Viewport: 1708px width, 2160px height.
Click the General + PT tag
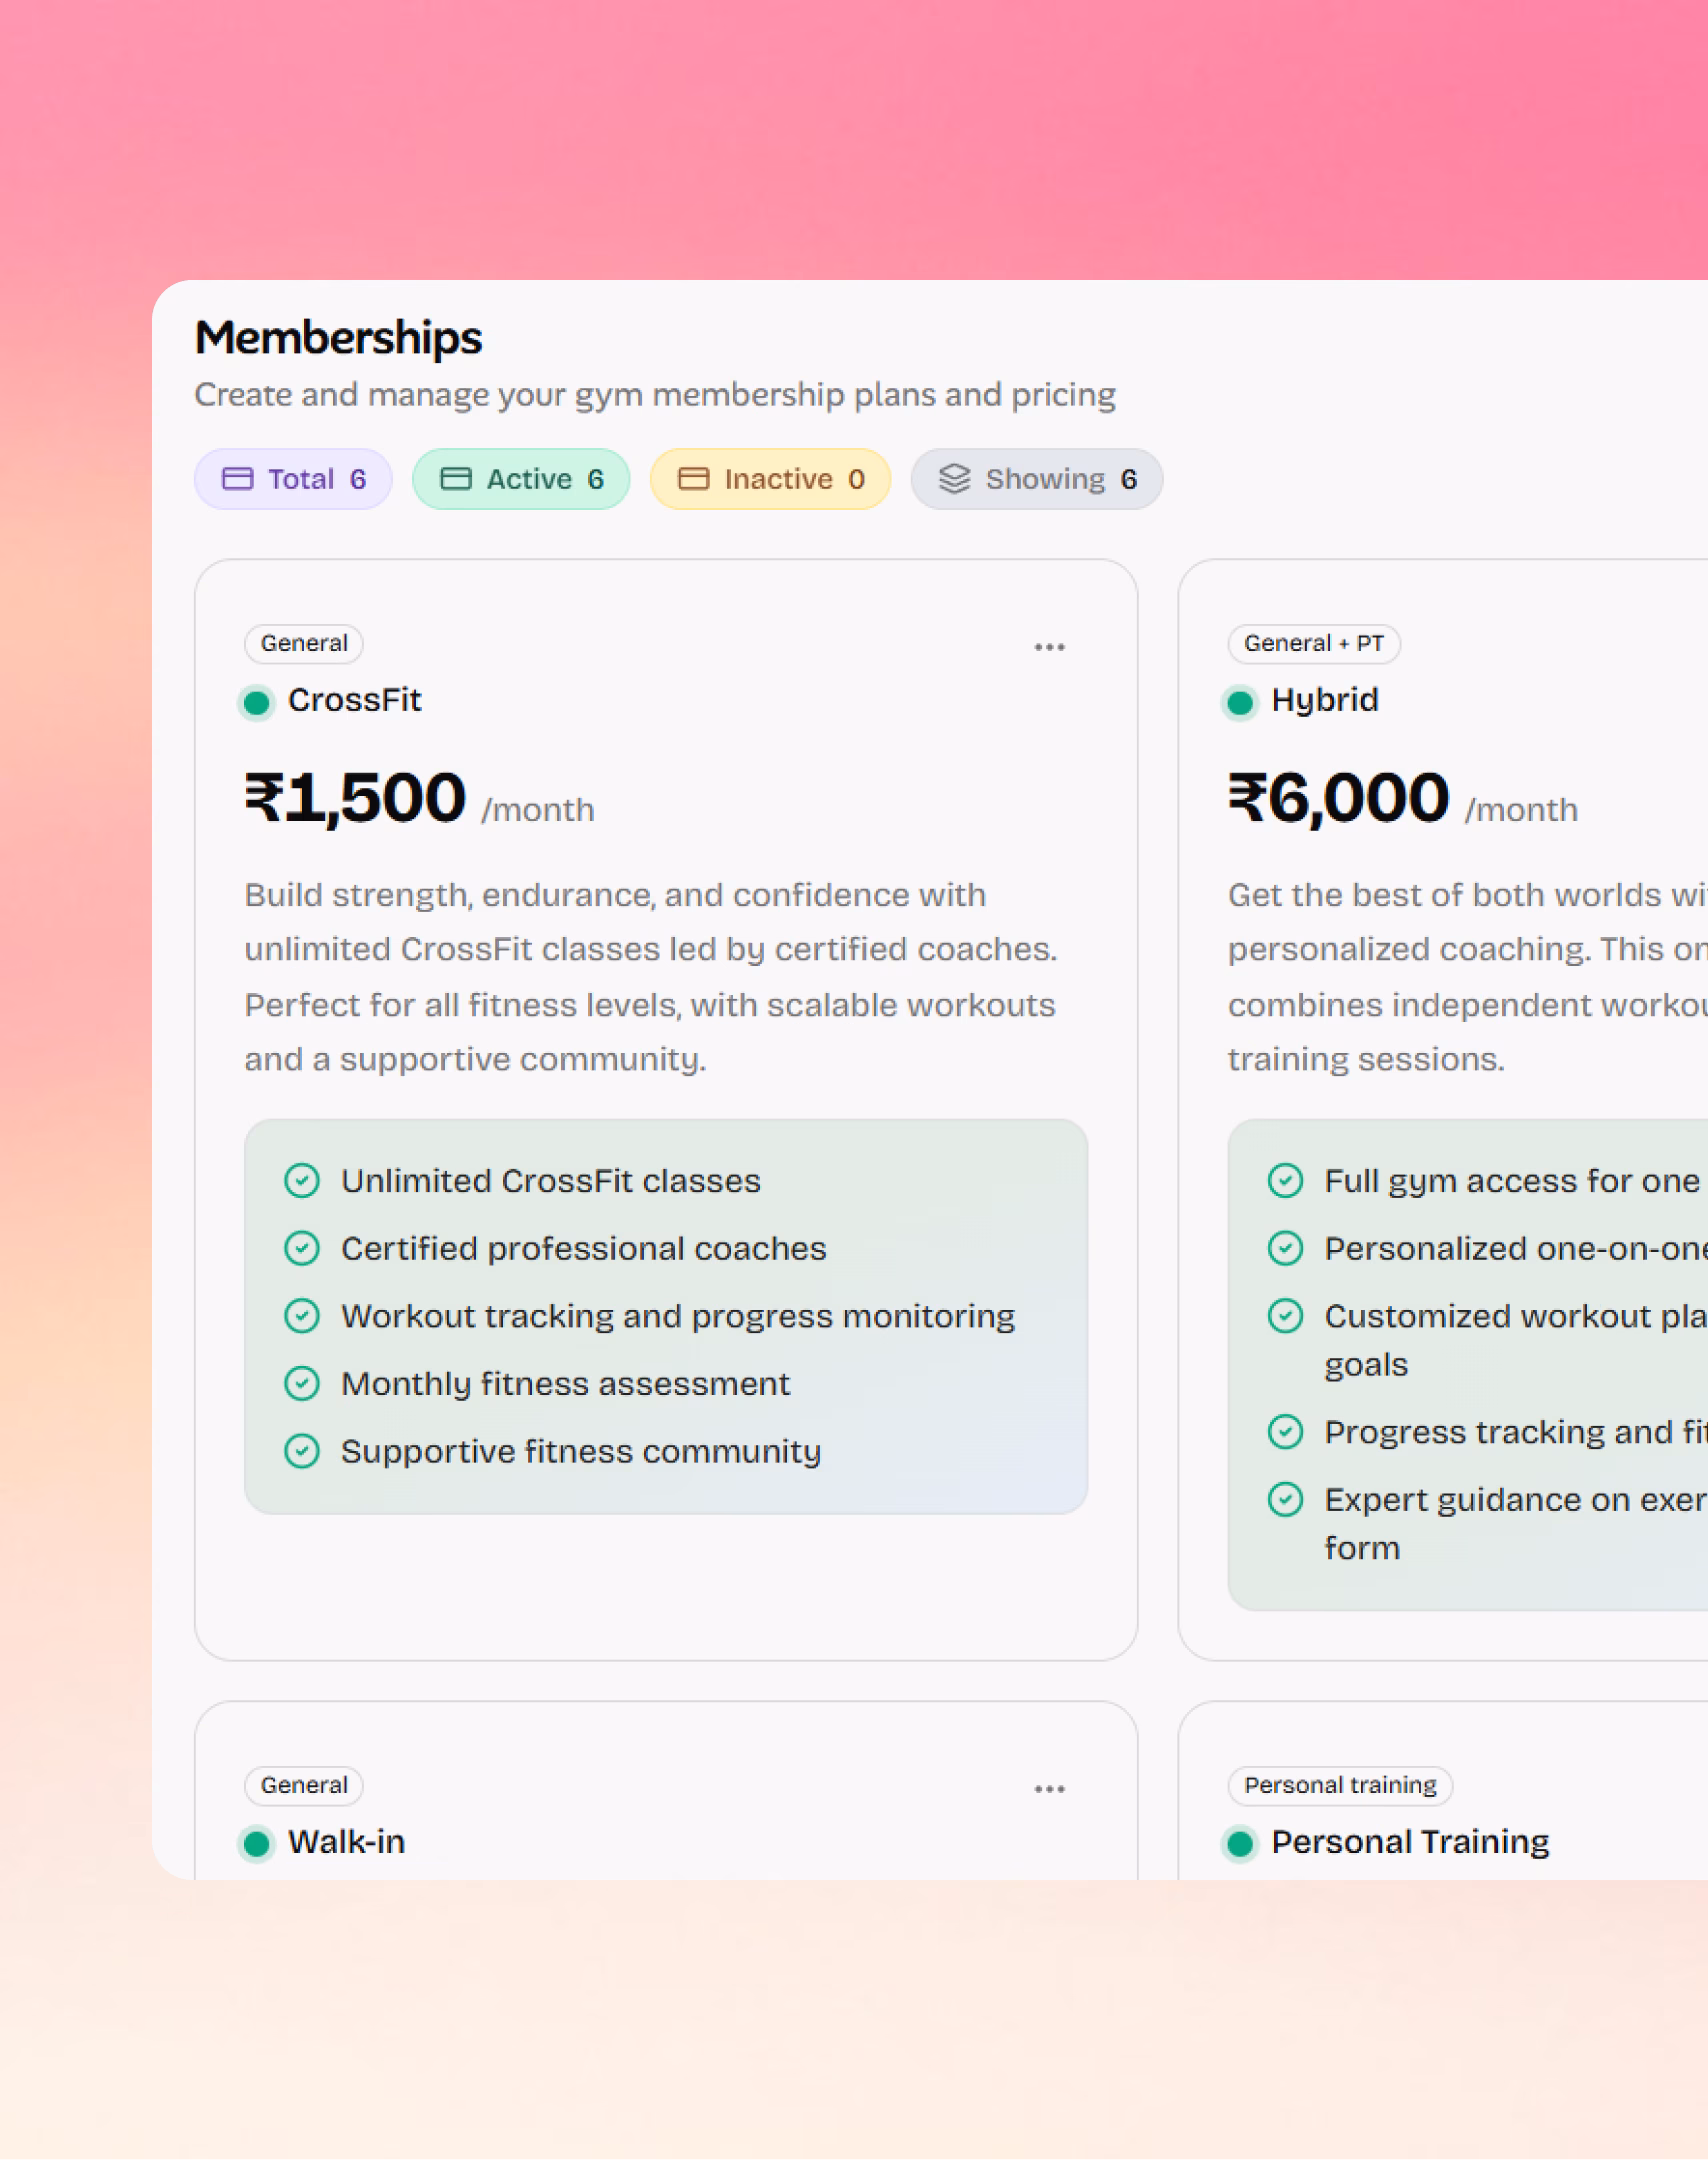point(1314,643)
